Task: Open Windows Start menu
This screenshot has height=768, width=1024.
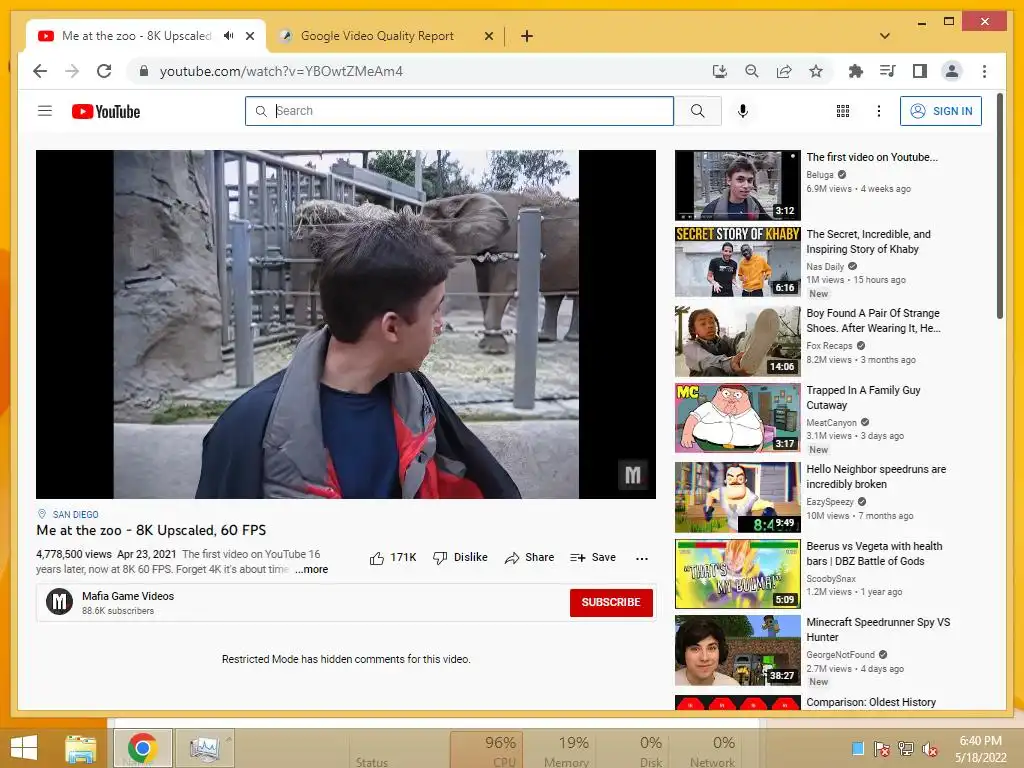Action: click(x=24, y=748)
